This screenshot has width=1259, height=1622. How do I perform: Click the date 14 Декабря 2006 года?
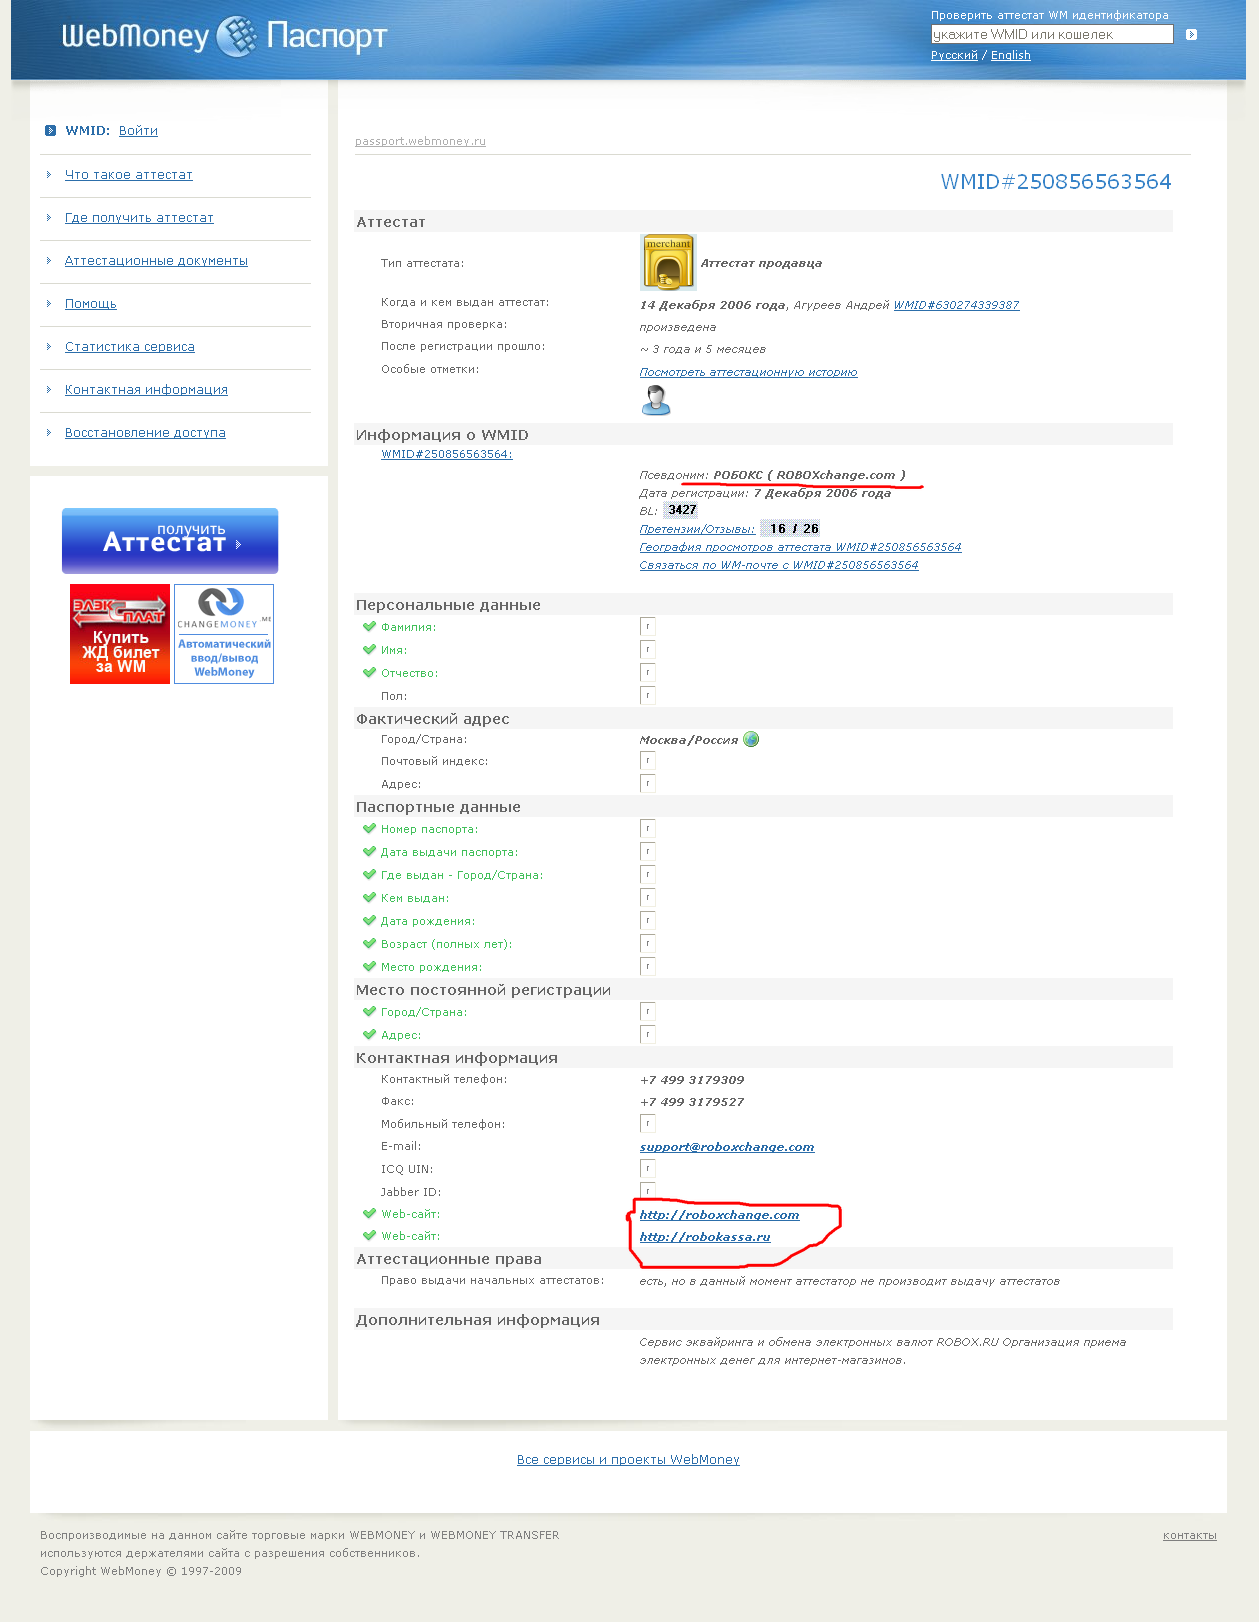713,306
